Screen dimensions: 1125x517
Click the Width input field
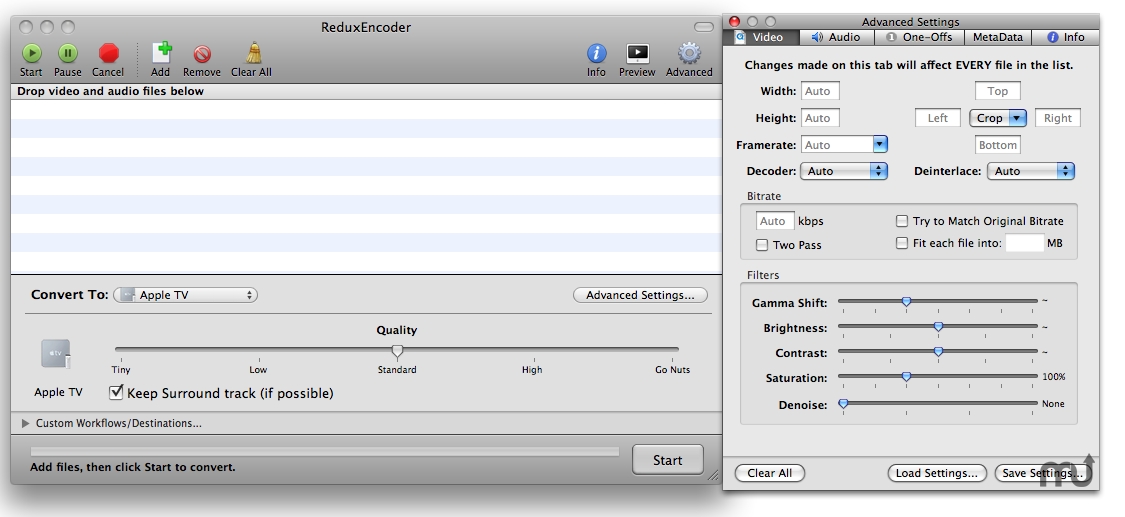tap(820, 91)
